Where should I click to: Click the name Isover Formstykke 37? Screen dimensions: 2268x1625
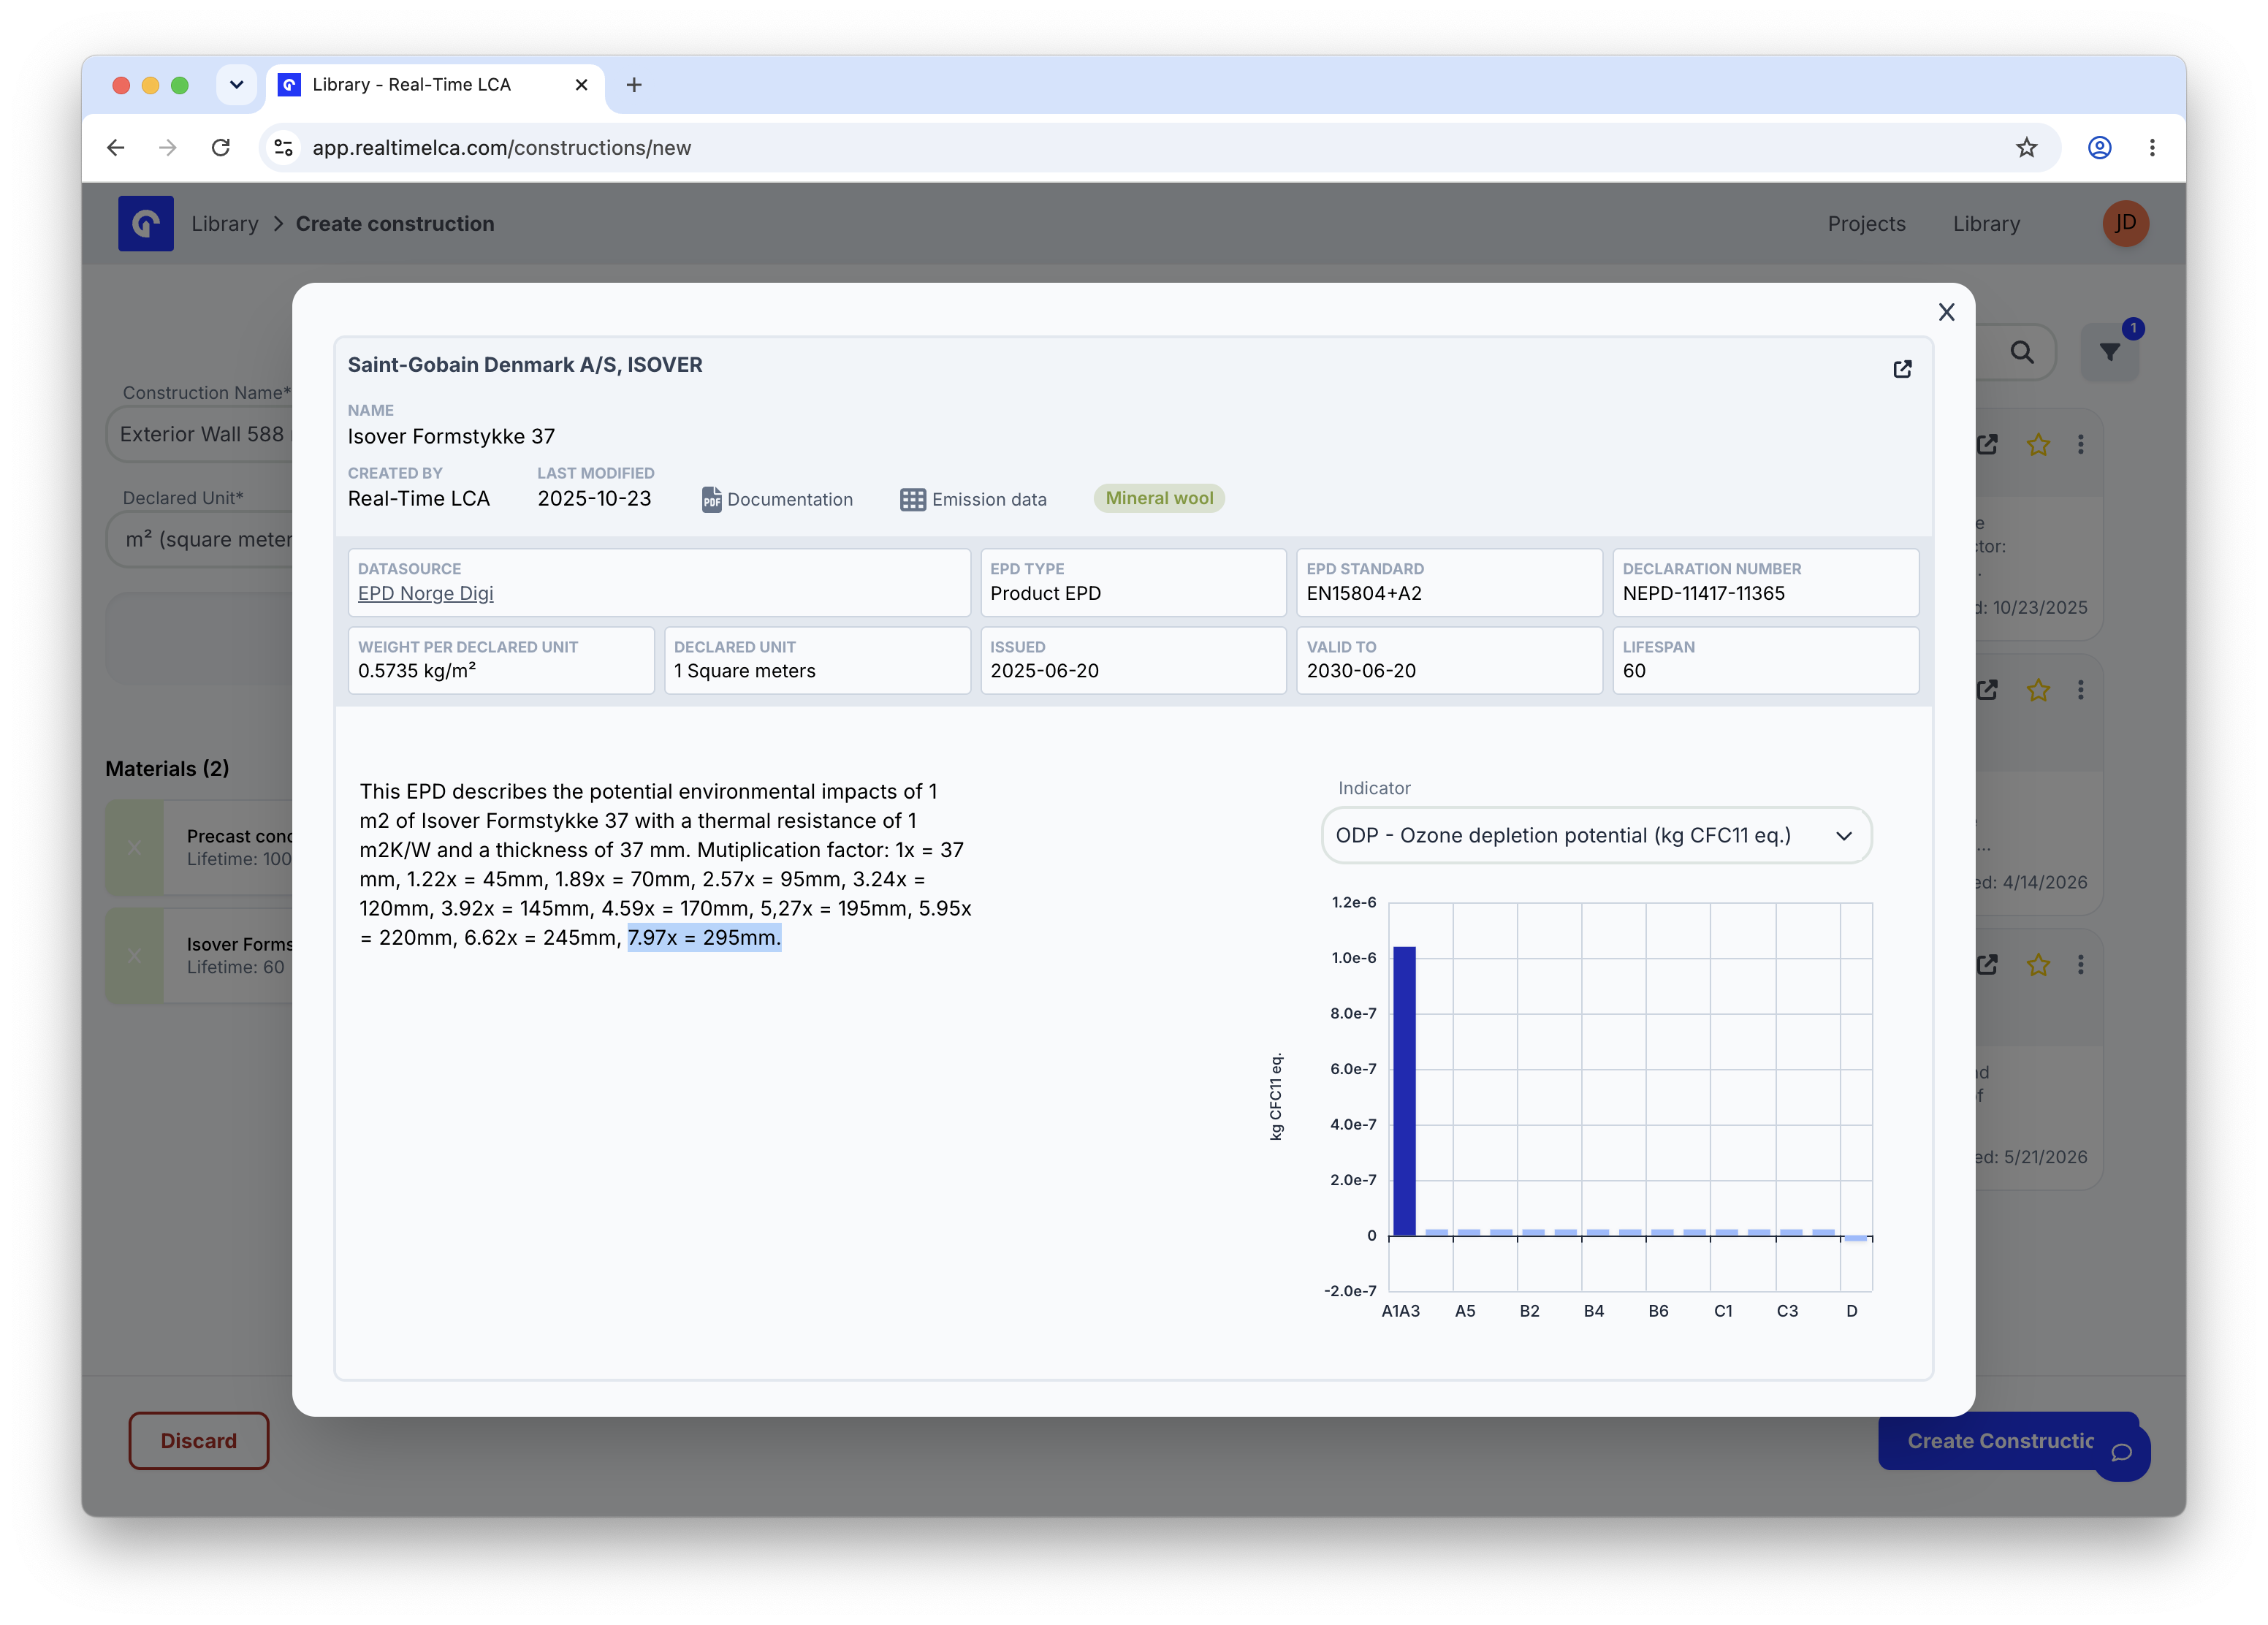(451, 436)
